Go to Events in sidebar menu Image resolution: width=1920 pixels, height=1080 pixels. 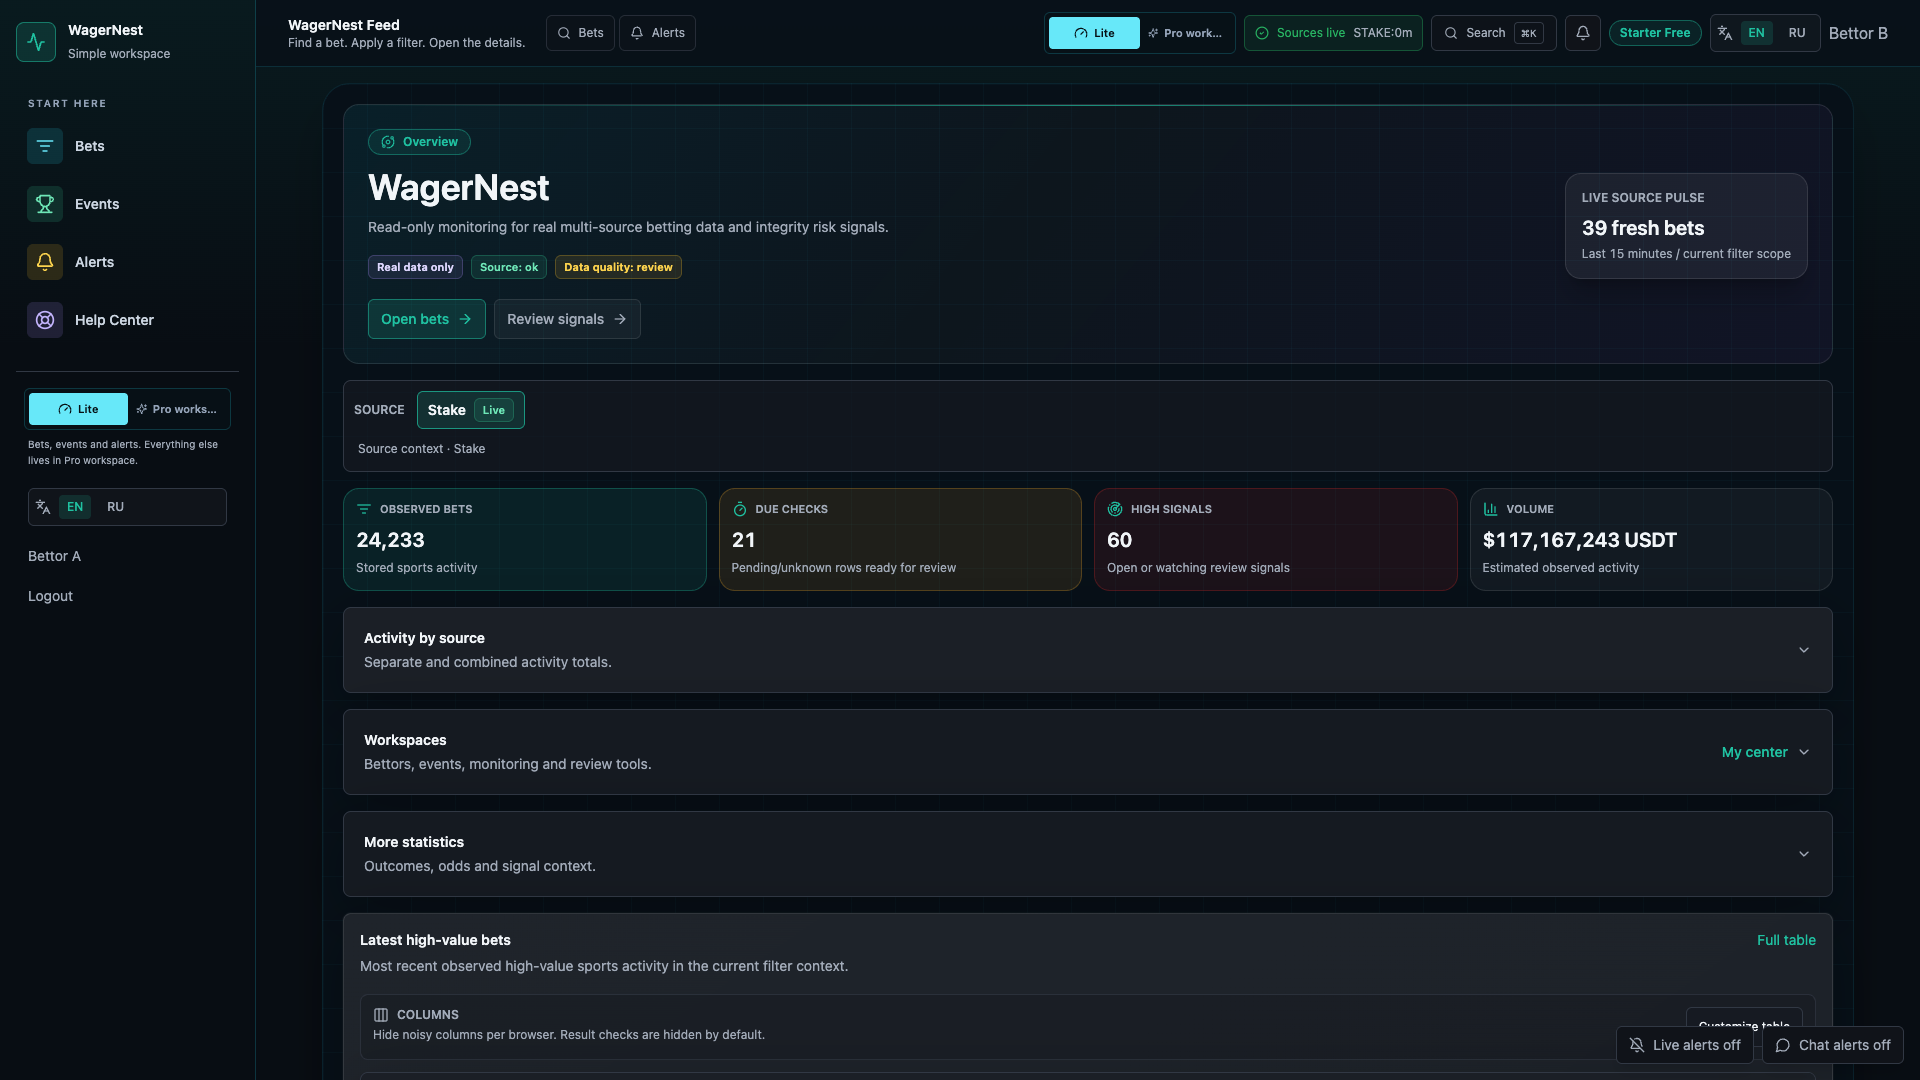[x=127, y=204]
